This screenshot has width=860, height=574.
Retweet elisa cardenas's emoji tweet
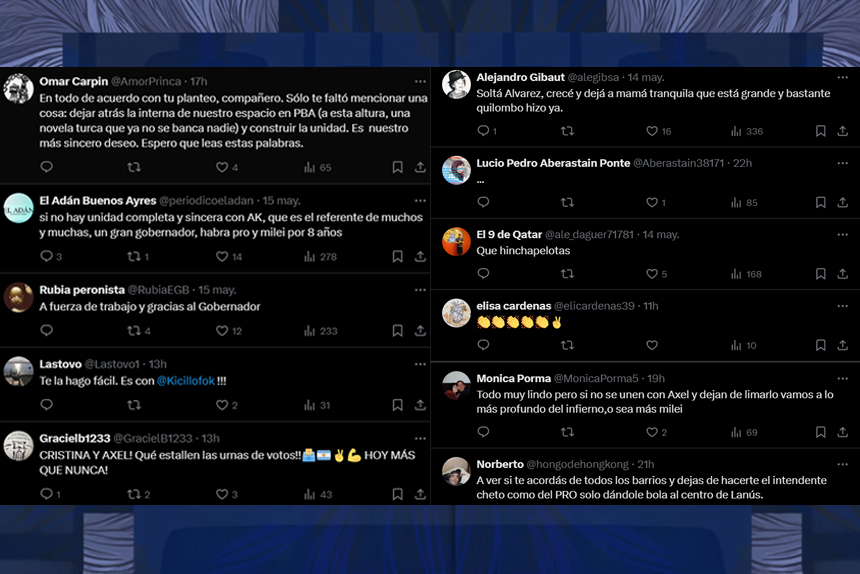pos(568,345)
